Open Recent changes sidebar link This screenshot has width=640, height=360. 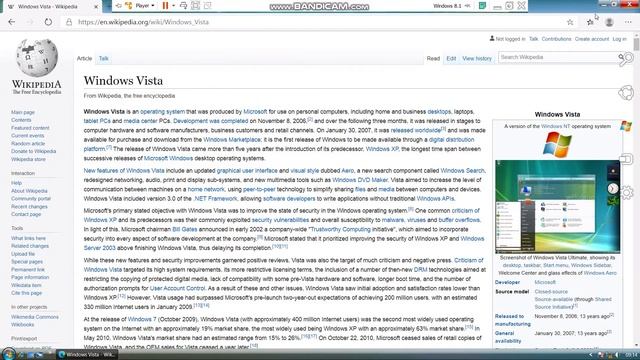pos(29,207)
